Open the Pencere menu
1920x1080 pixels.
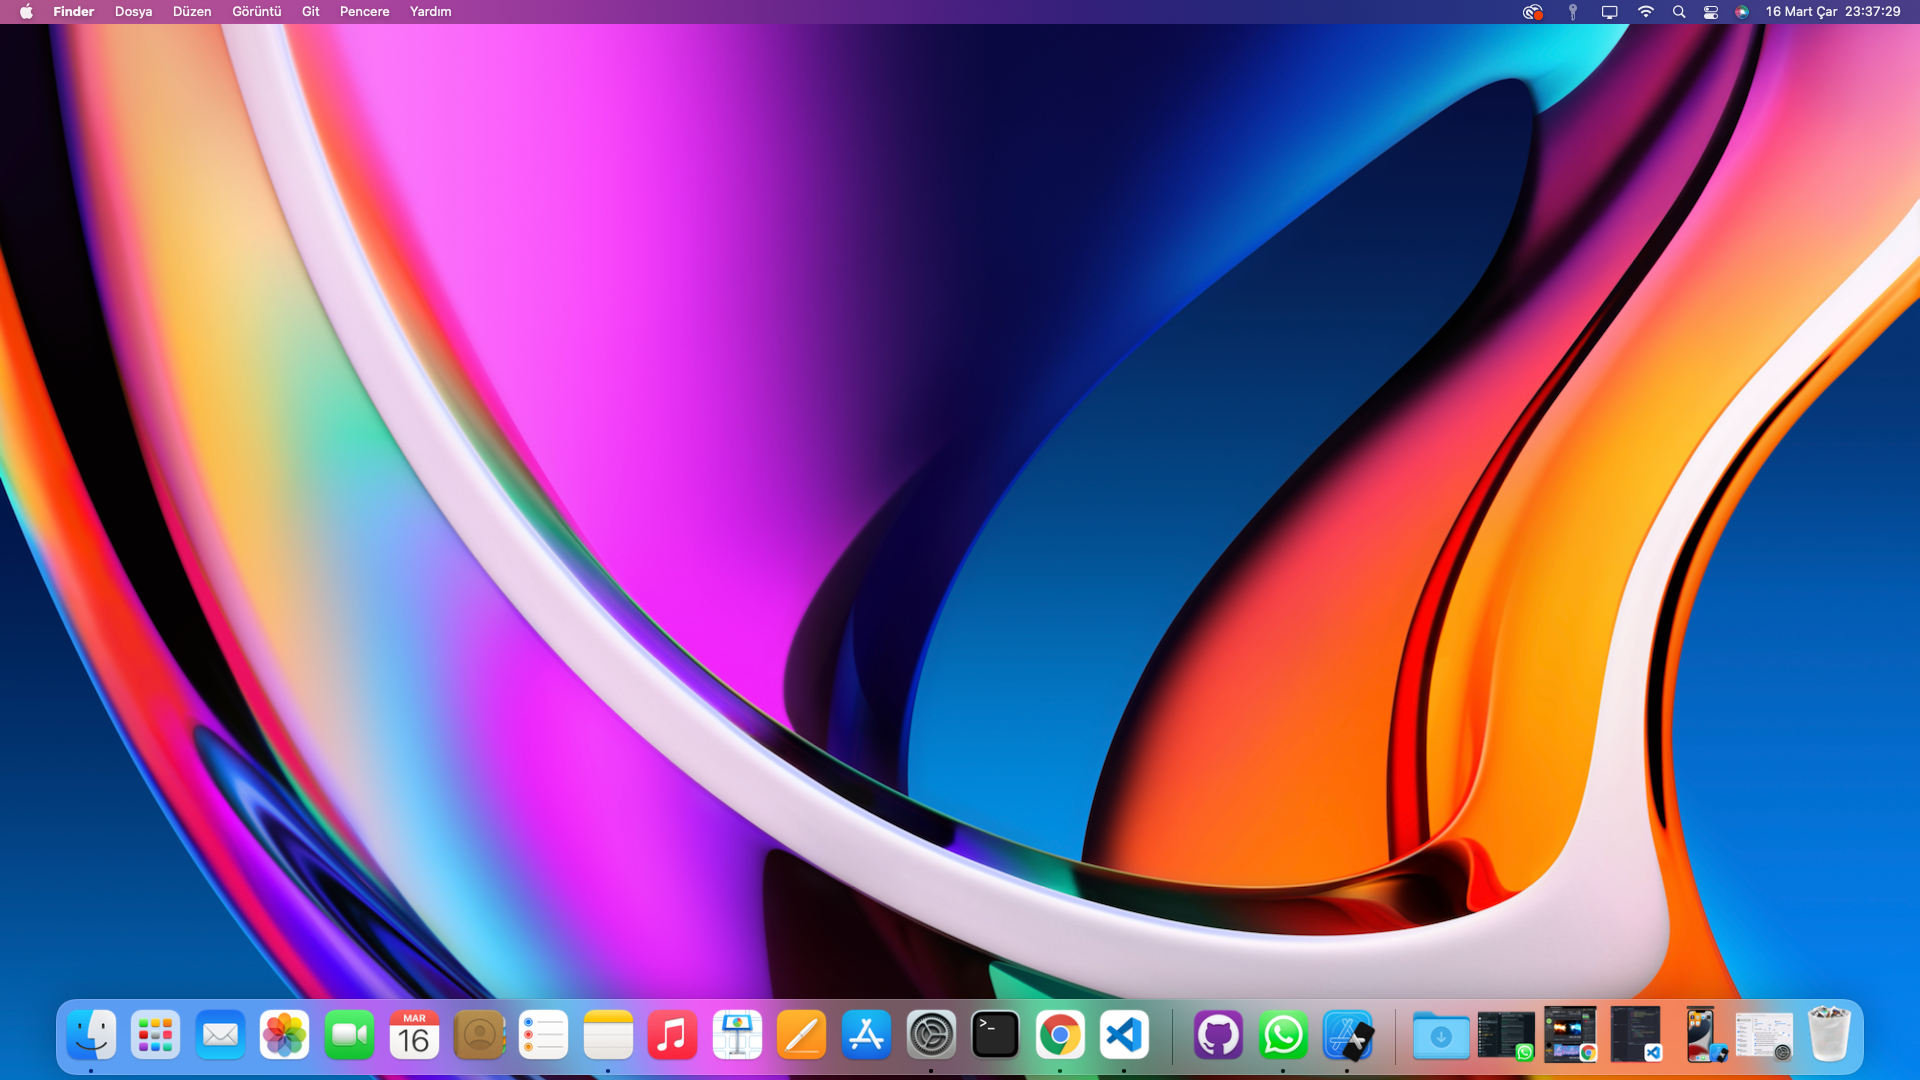(x=364, y=12)
